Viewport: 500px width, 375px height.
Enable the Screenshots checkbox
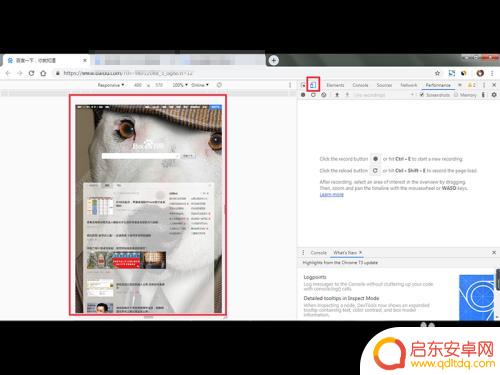(x=422, y=95)
